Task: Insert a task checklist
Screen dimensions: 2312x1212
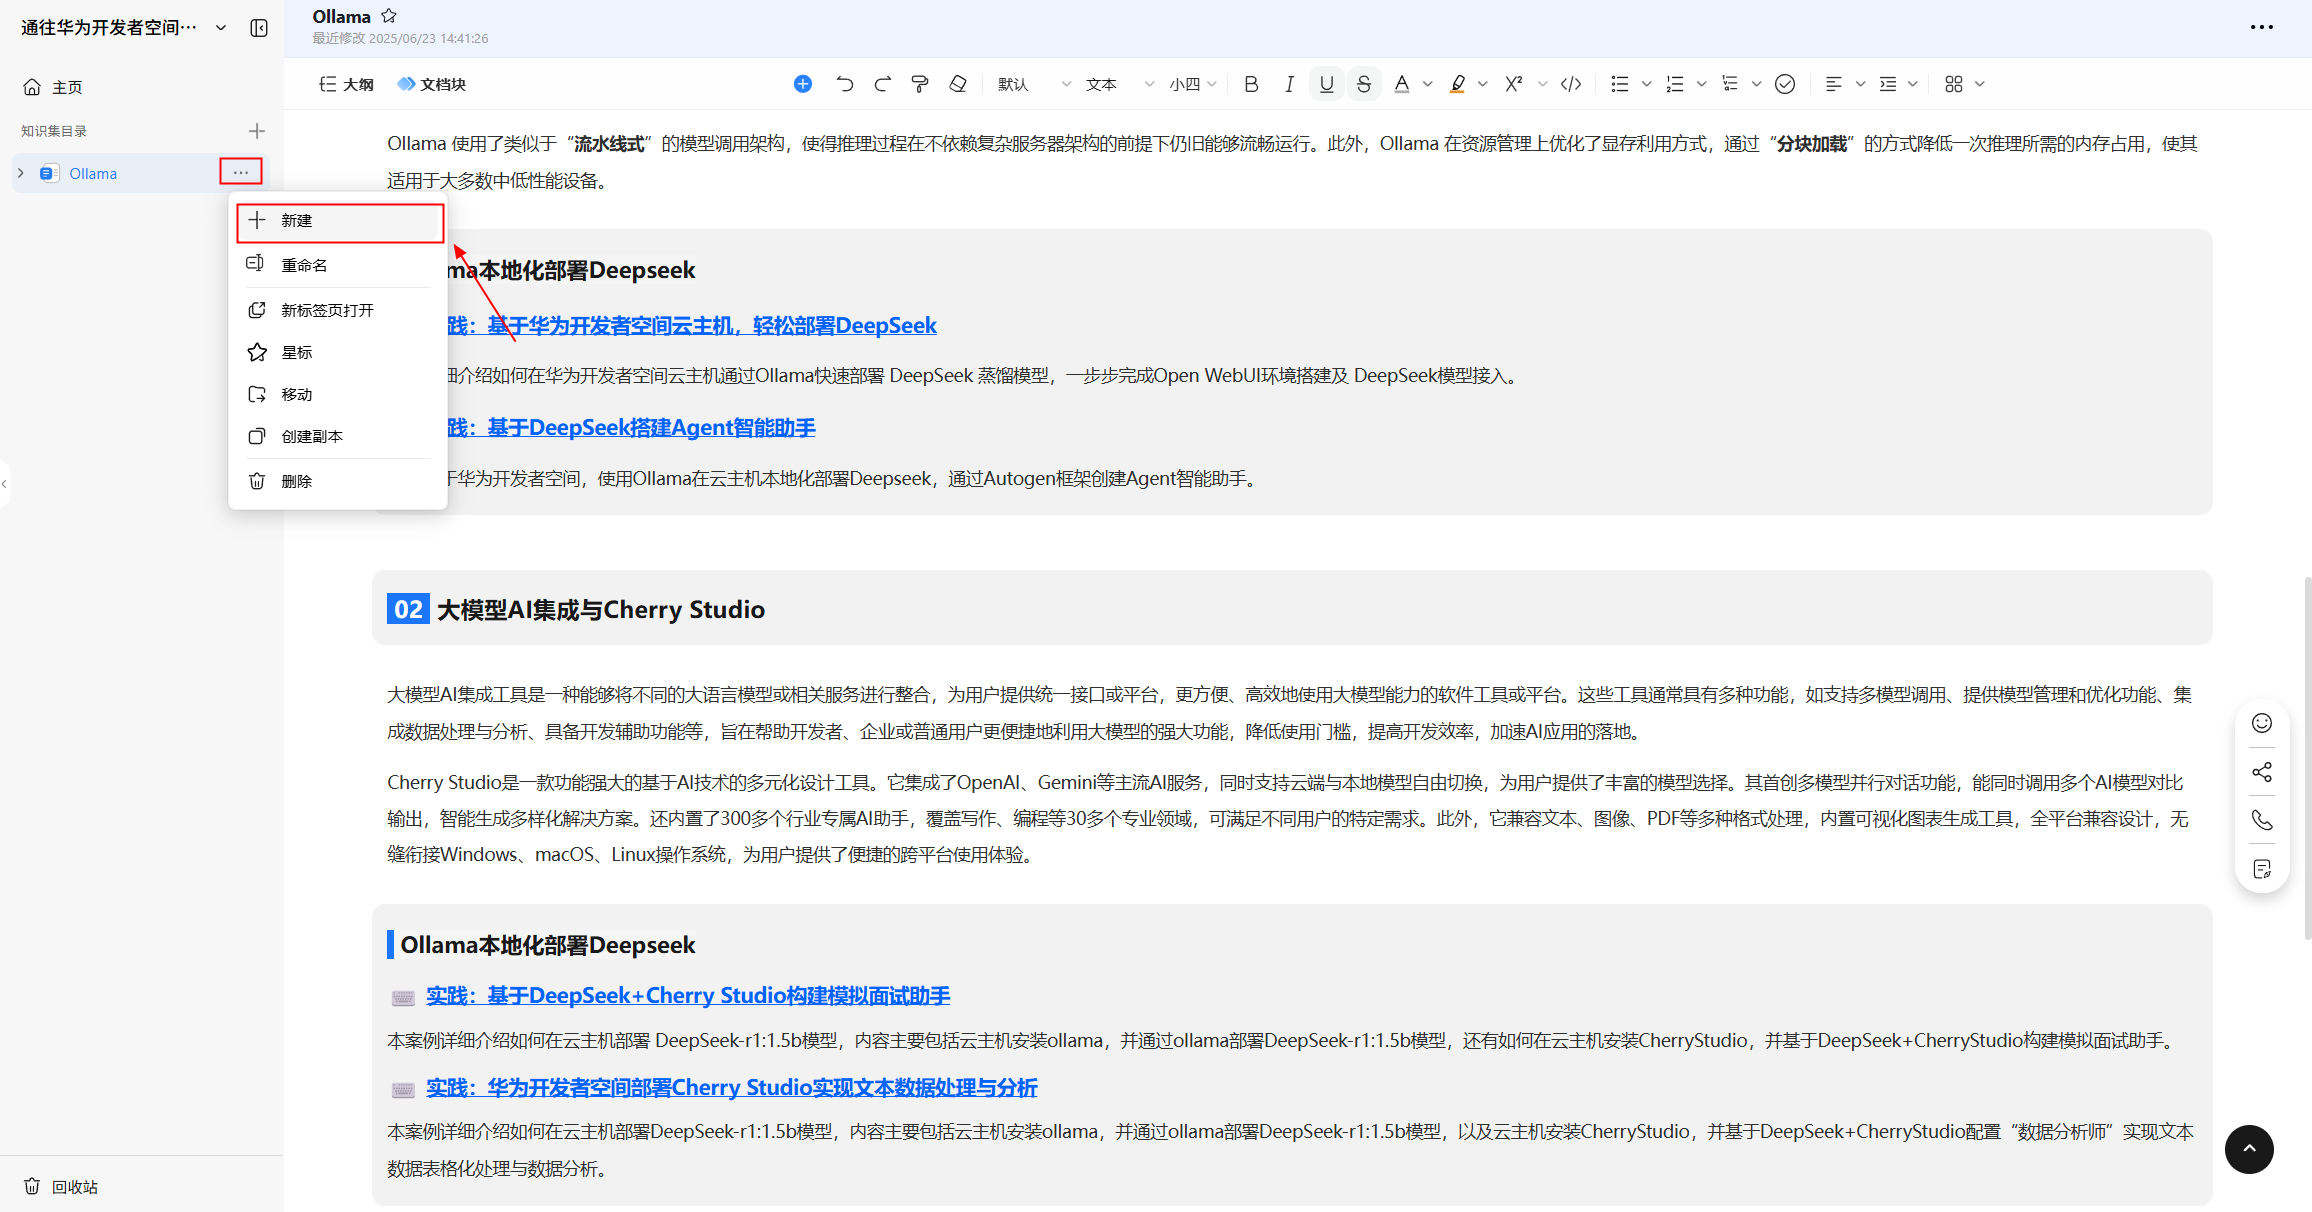Action: [x=1730, y=84]
